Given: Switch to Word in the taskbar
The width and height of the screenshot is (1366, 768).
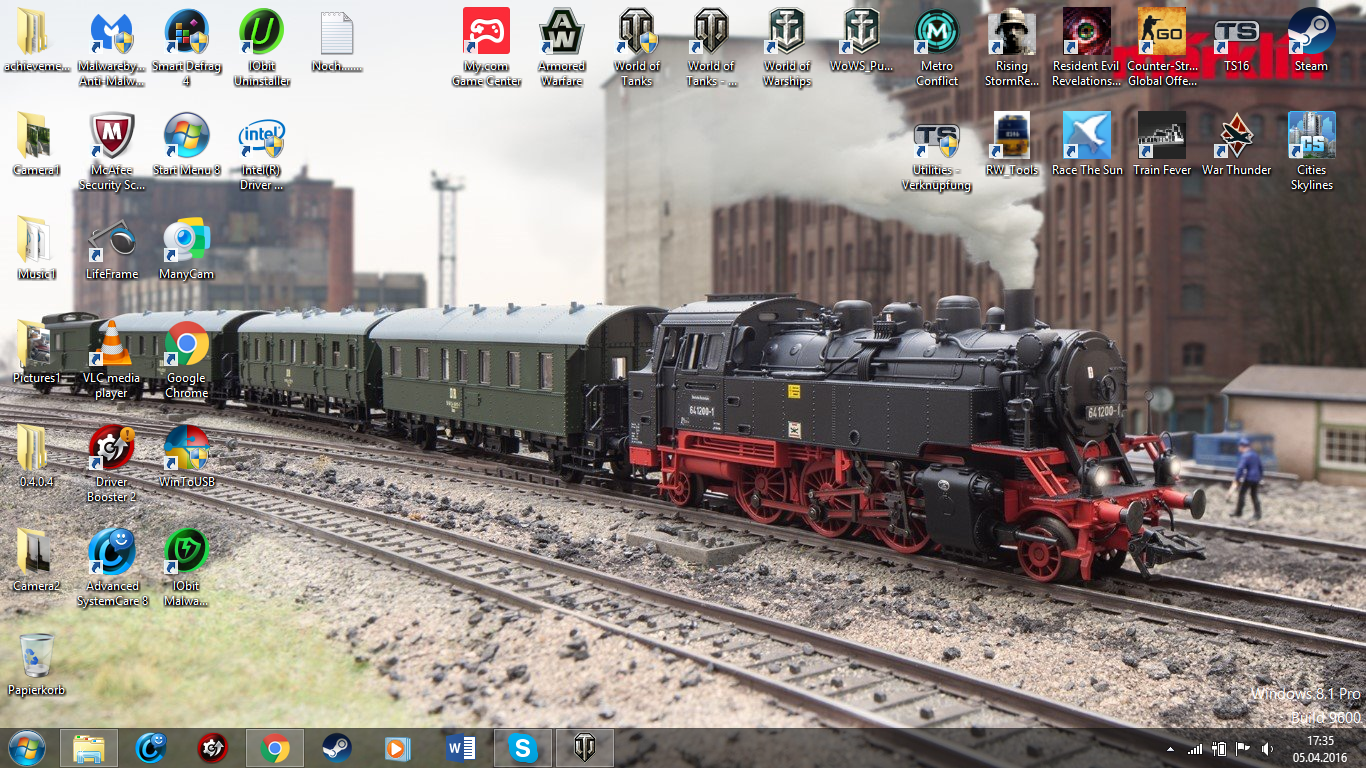Looking at the screenshot, I should point(461,748).
